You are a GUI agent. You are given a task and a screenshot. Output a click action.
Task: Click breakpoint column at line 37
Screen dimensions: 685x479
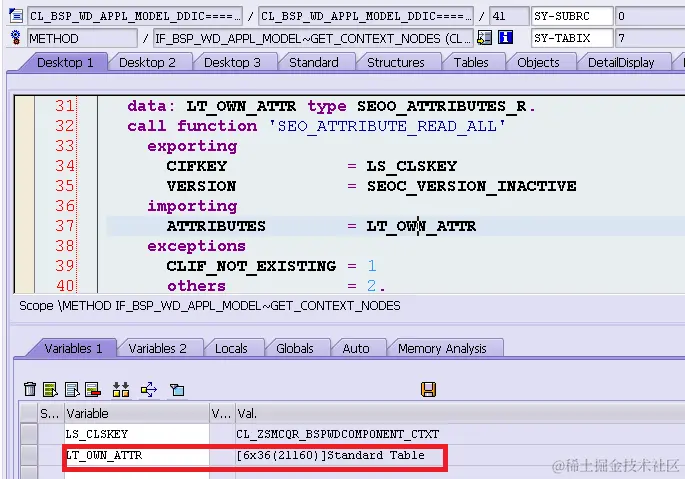tap(24, 226)
